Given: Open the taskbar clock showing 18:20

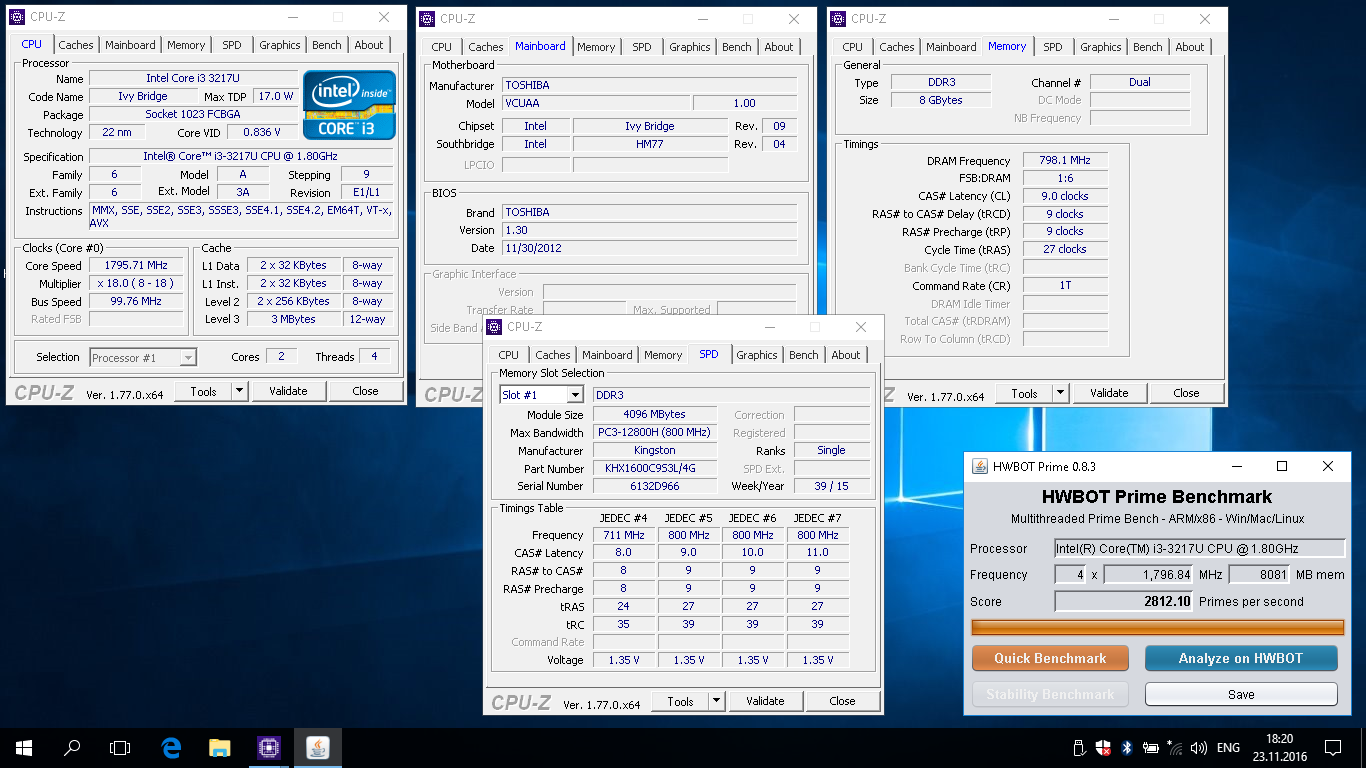Looking at the screenshot, I should click(x=1278, y=747).
